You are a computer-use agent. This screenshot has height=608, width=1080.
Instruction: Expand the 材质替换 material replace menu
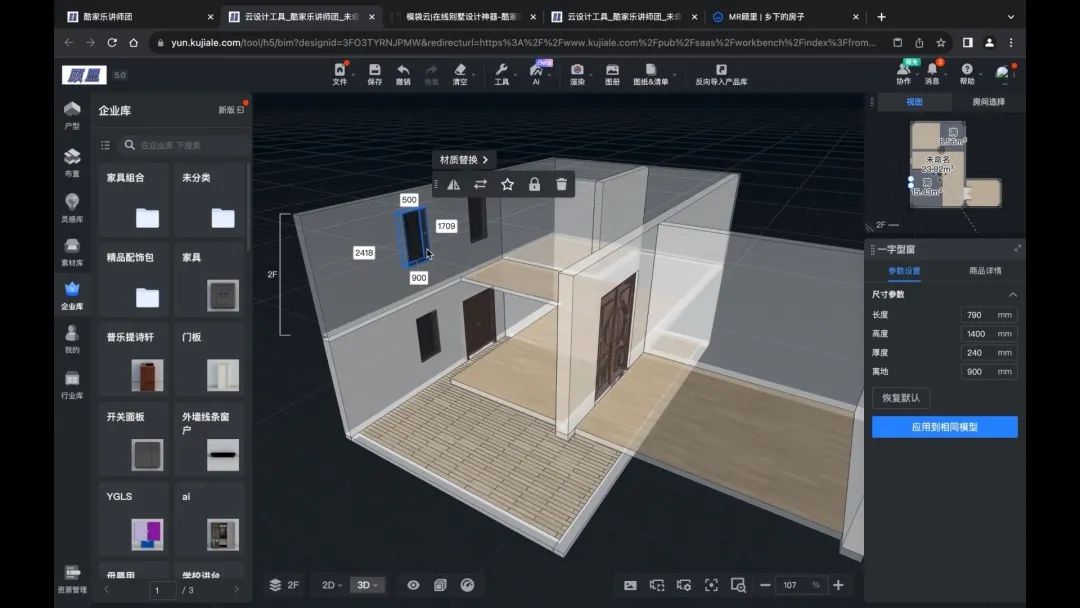click(465, 160)
